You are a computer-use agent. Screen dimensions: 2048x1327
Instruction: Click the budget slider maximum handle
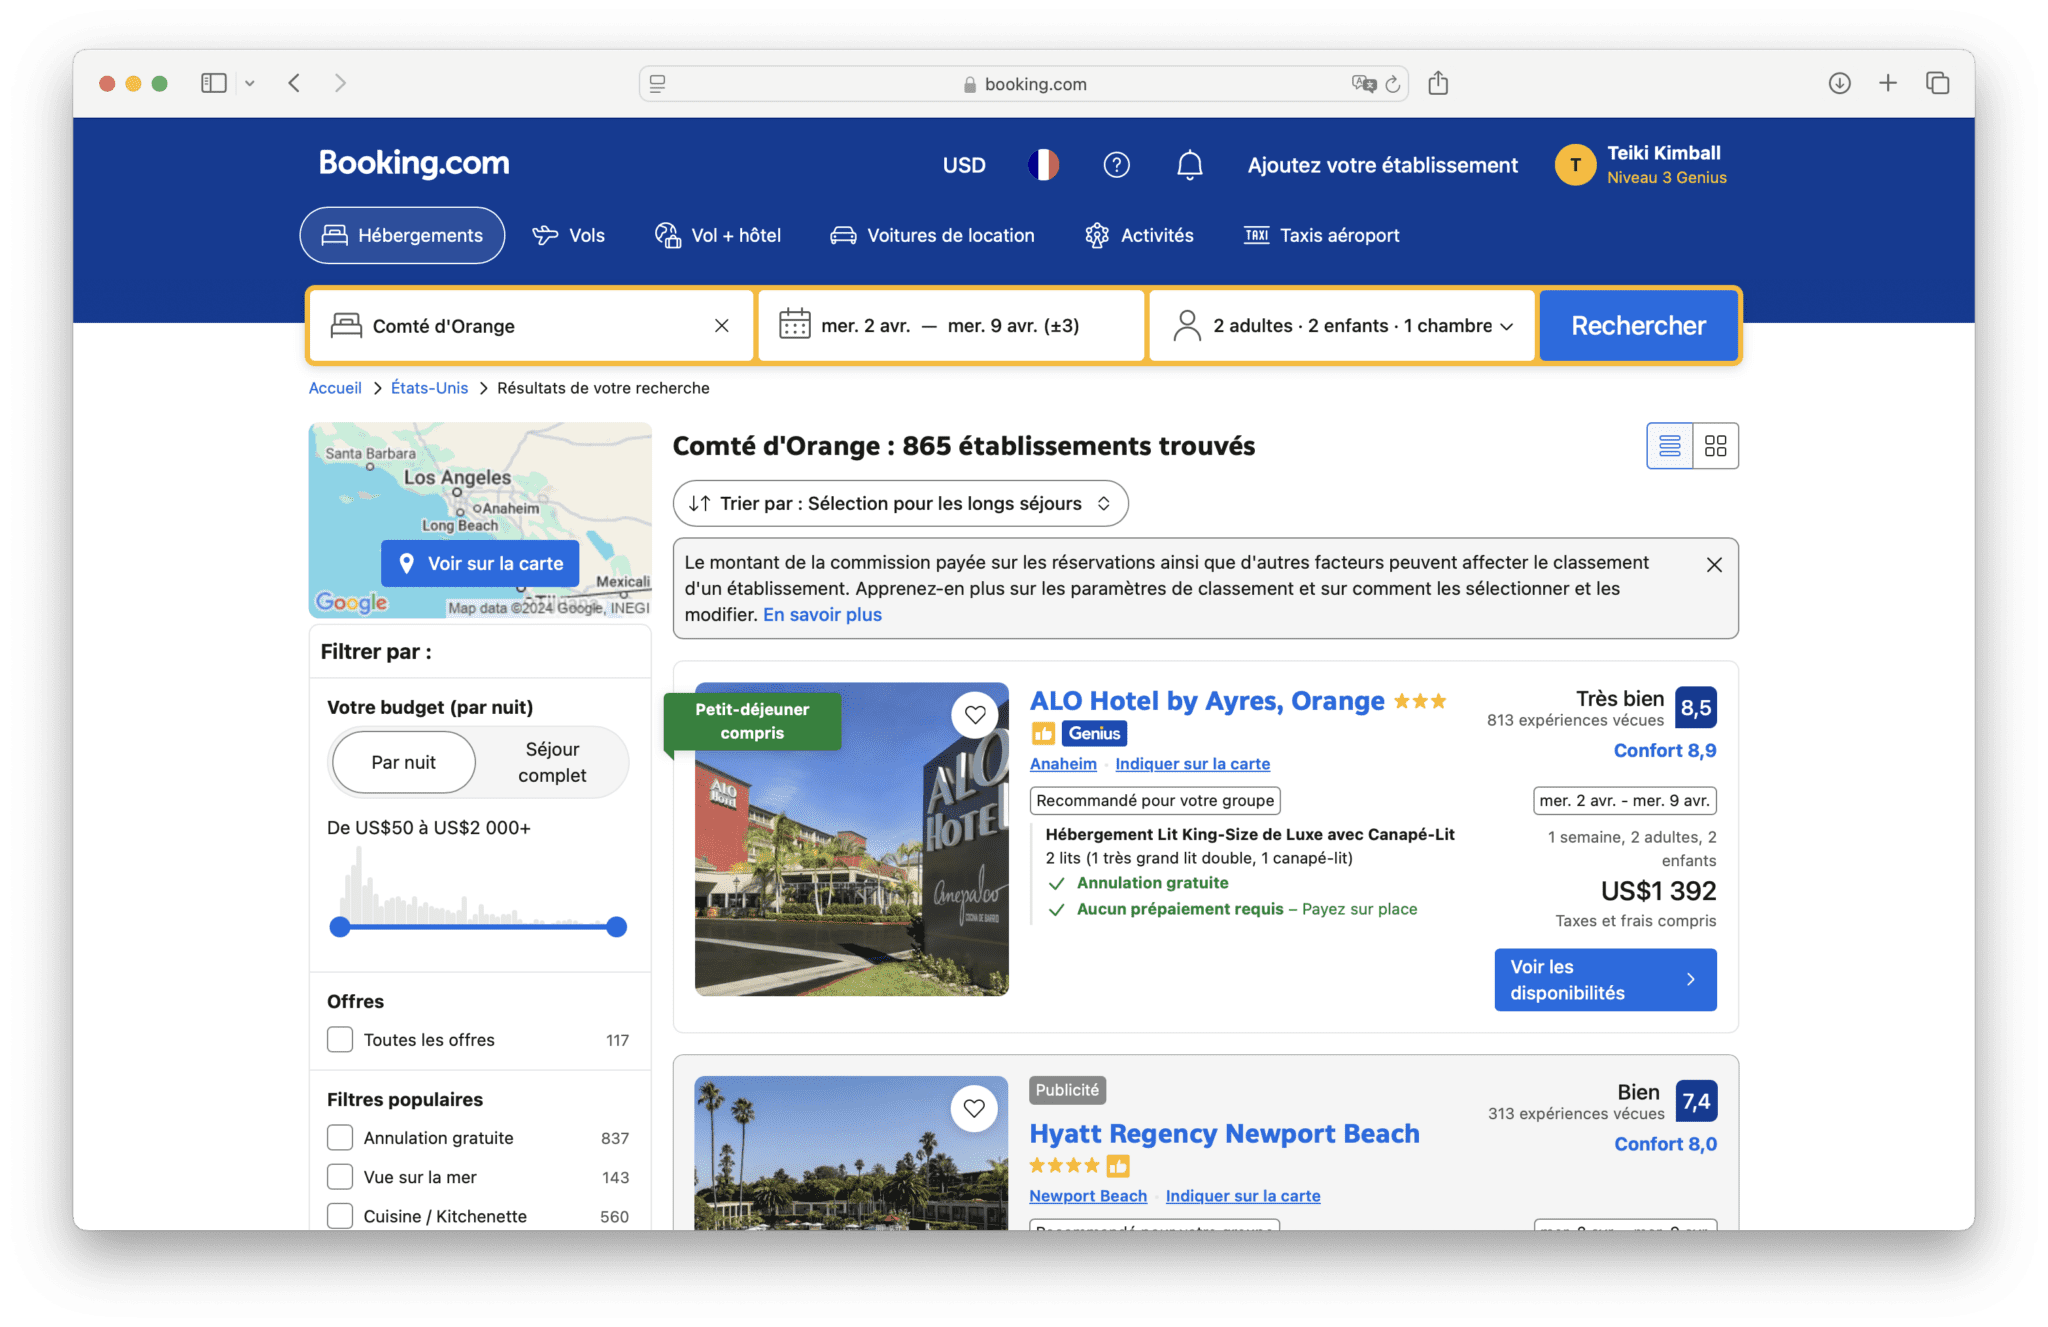617,927
